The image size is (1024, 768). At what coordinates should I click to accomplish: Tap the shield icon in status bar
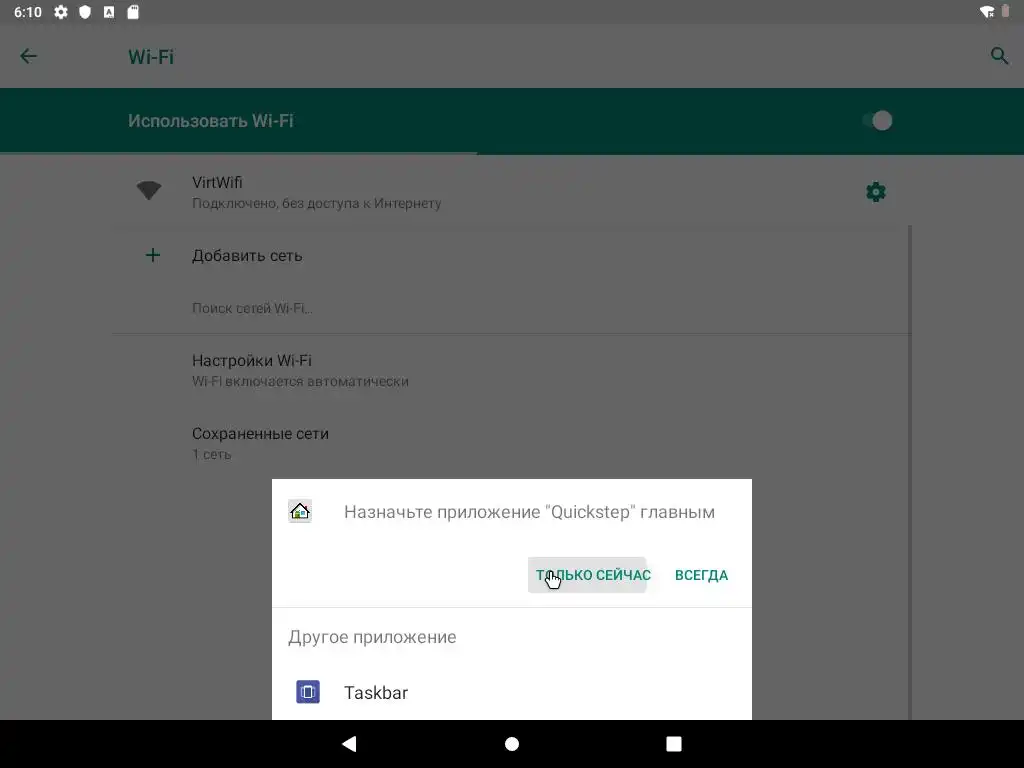(85, 12)
